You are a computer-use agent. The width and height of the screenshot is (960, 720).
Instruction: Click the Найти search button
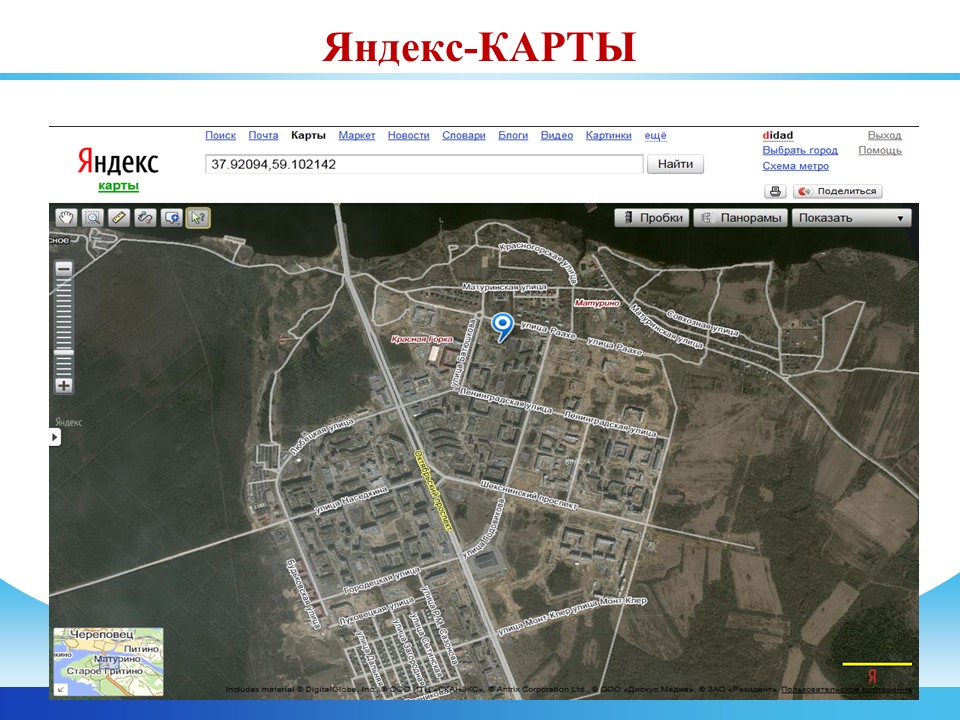(675, 164)
